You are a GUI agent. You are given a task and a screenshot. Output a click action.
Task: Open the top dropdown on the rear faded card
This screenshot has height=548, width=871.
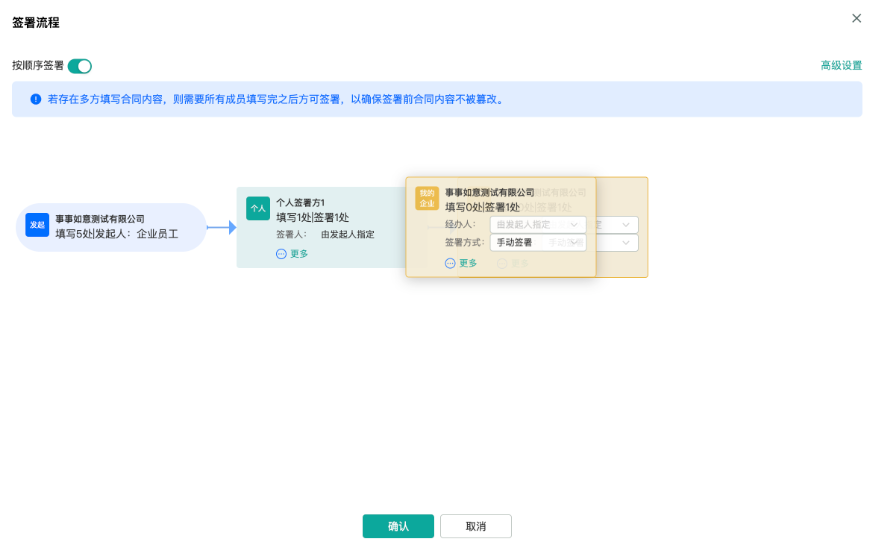618,225
